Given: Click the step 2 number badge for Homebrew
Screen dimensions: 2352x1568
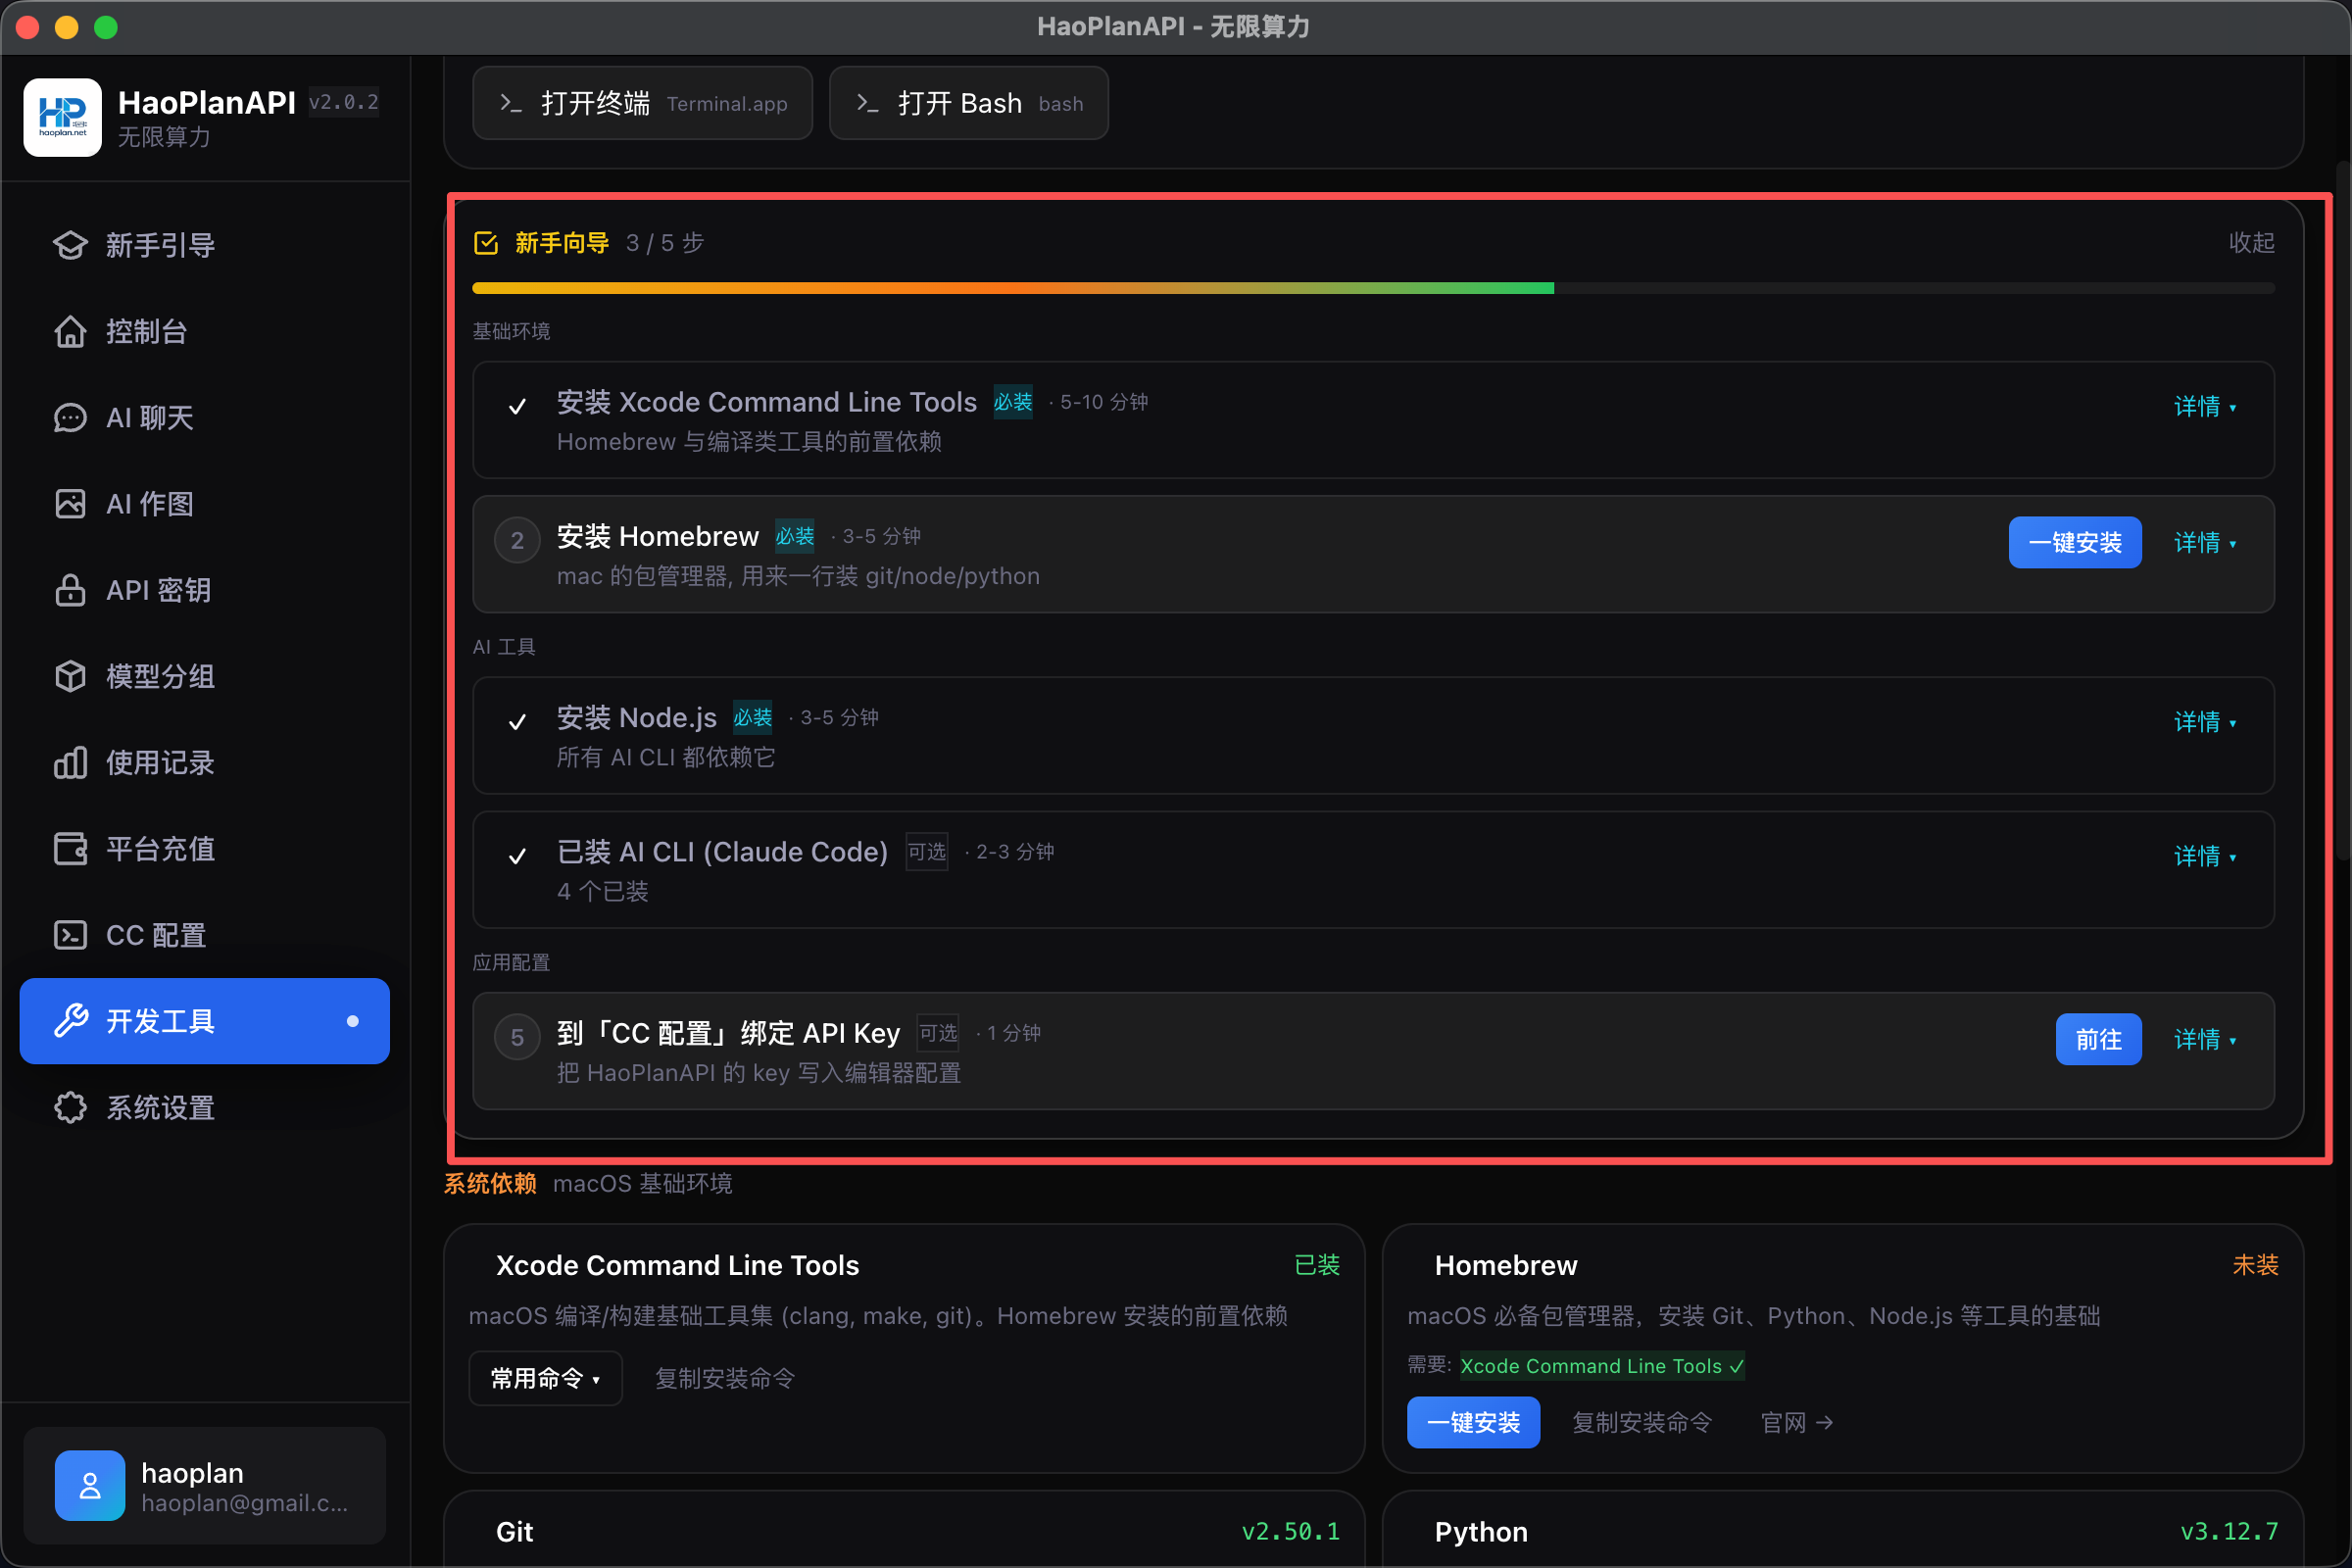Looking at the screenshot, I should (517, 541).
